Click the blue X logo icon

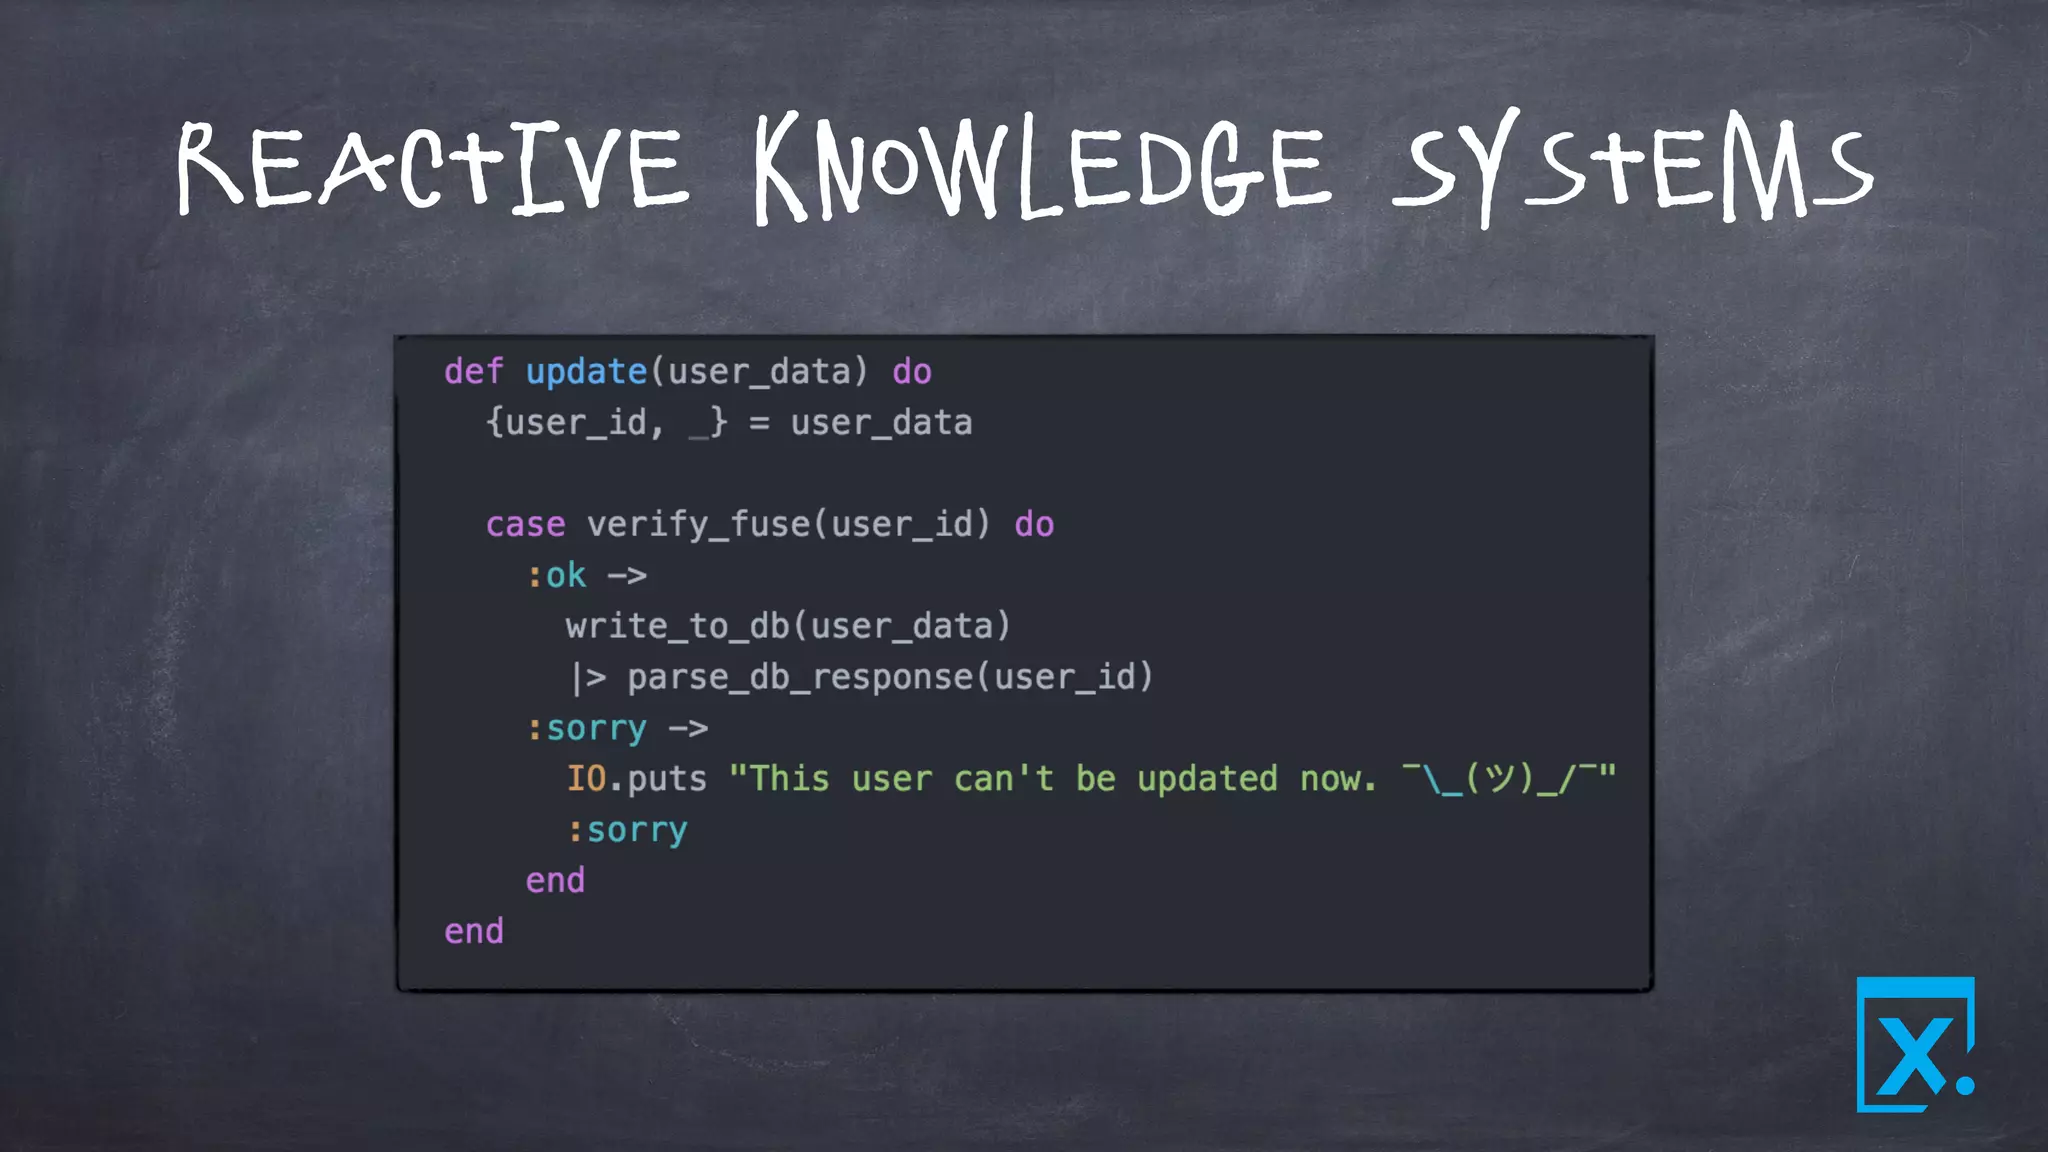coord(1915,1044)
